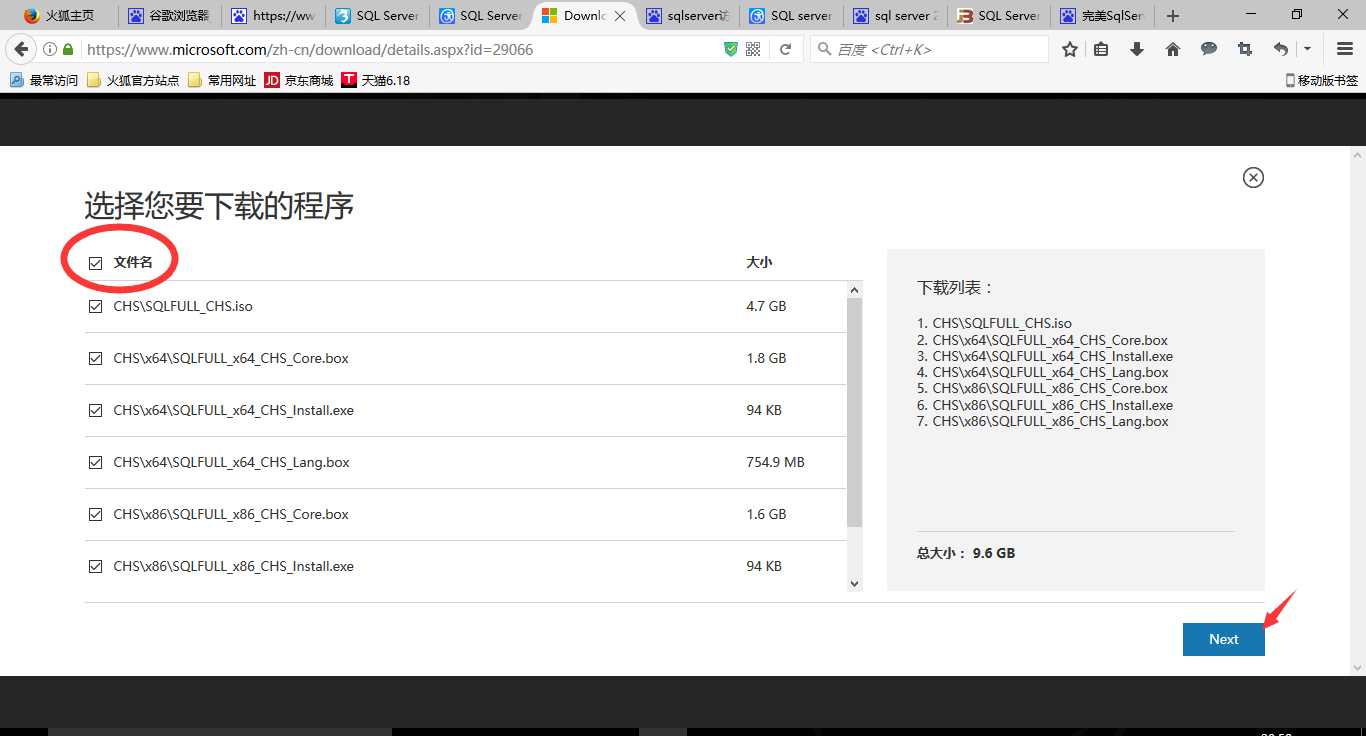Open 京东商城 bookmark
This screenshot has width=1366, height=736.
click(299, 80)
